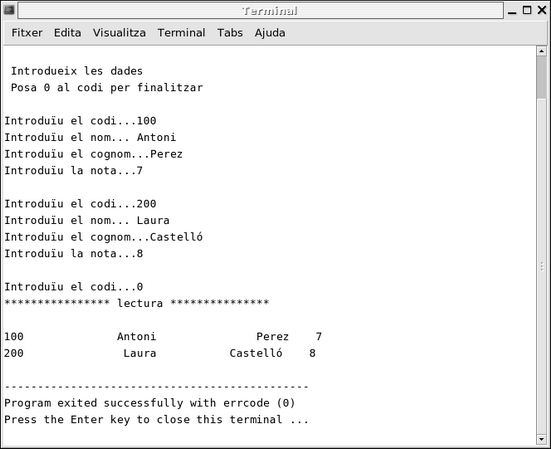
Task: Open the Ajuda help menu
Action: (270, 33)
